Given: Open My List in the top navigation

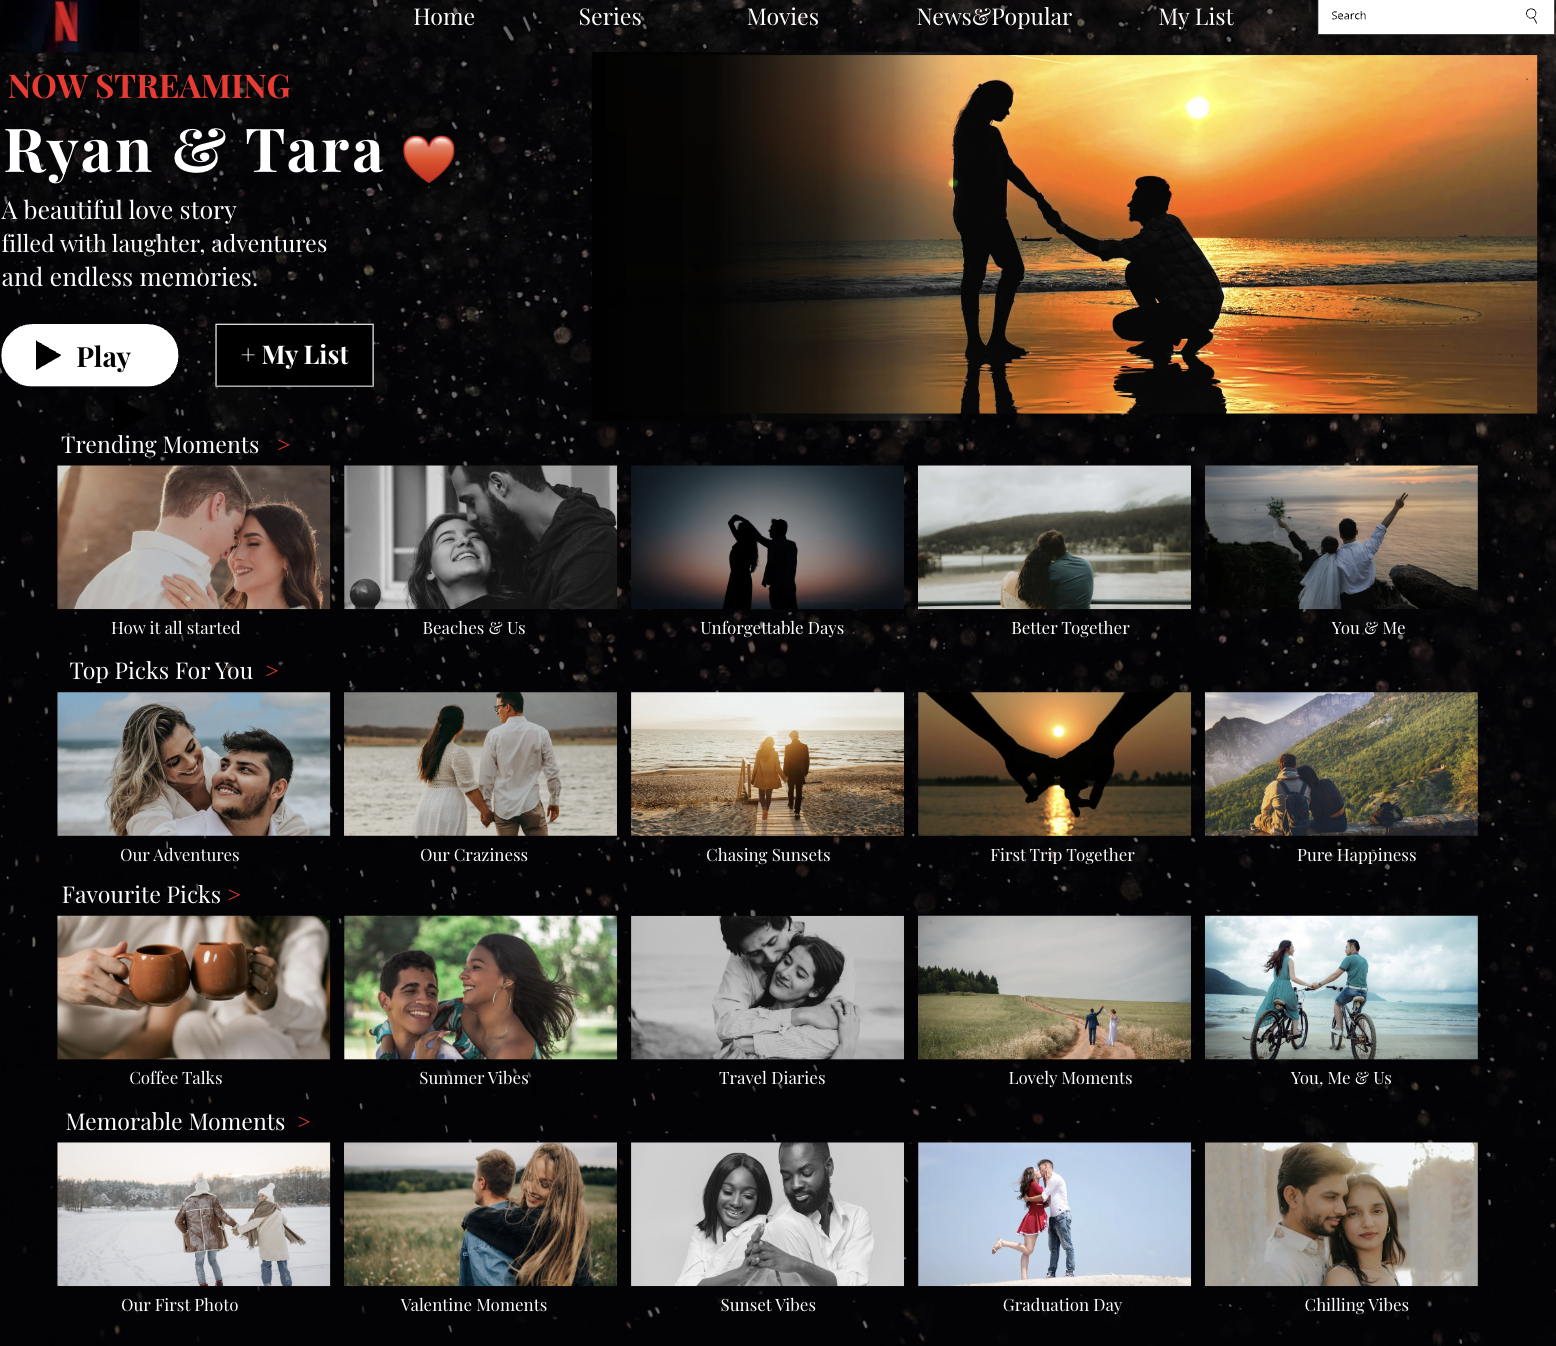Looking at the screenshot, I should pyautogui.click(x=1196, y=17).
